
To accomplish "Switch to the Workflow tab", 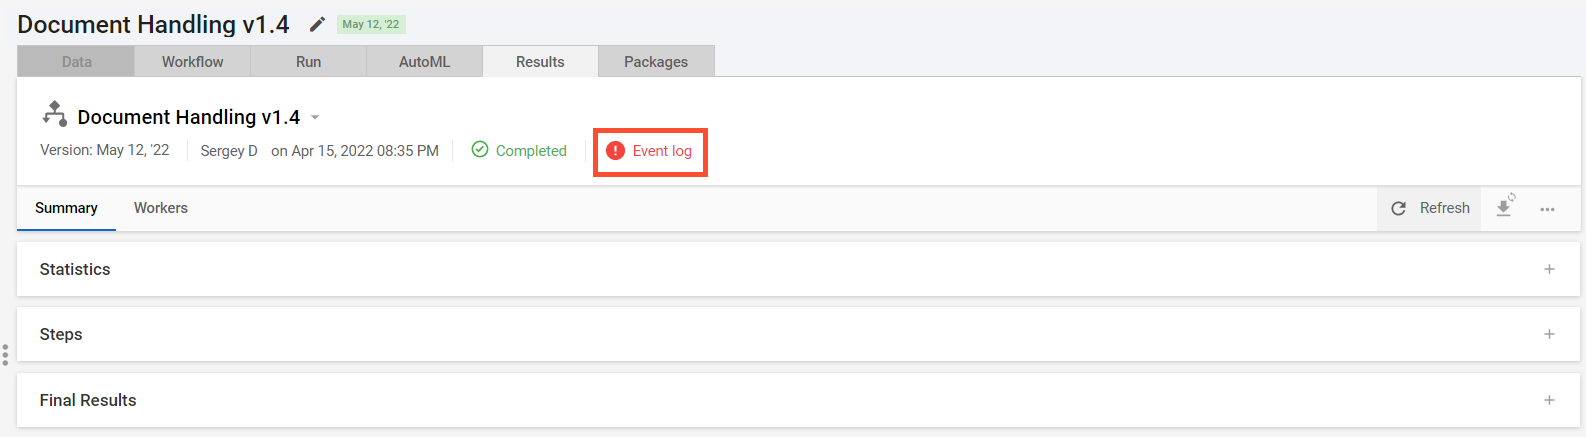I will point(192,61).
